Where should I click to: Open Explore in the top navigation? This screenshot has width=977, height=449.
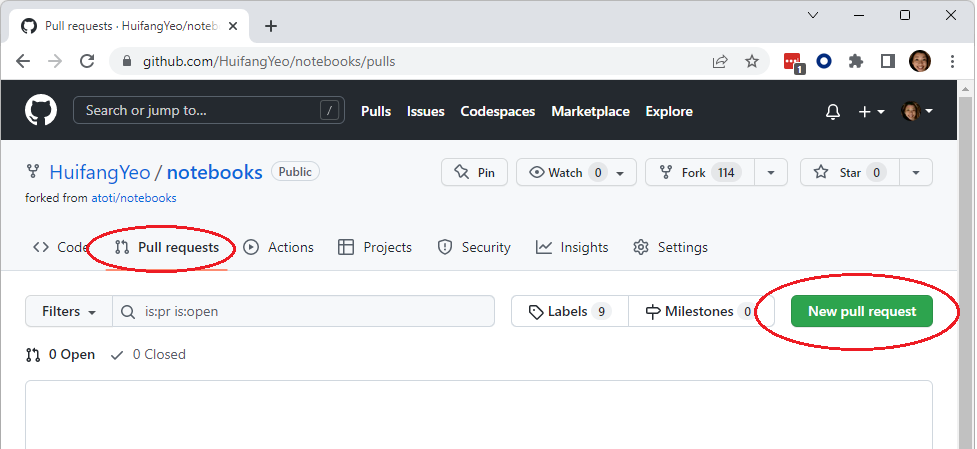coord(669,111)
